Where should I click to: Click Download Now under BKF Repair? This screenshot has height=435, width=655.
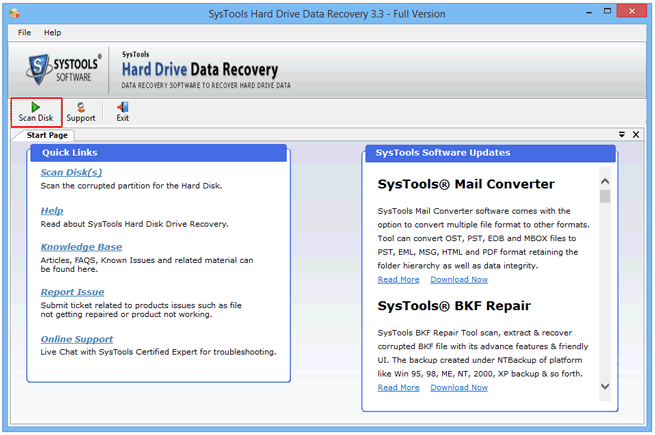(x=459, y=388)
